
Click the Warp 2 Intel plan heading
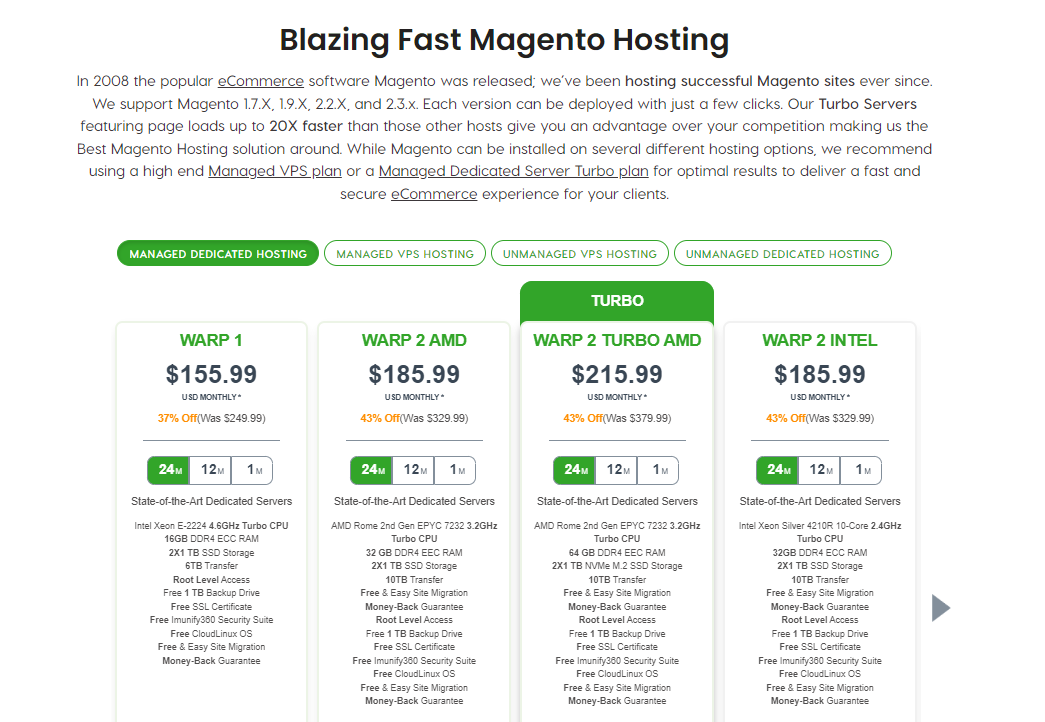coord(820,340)
